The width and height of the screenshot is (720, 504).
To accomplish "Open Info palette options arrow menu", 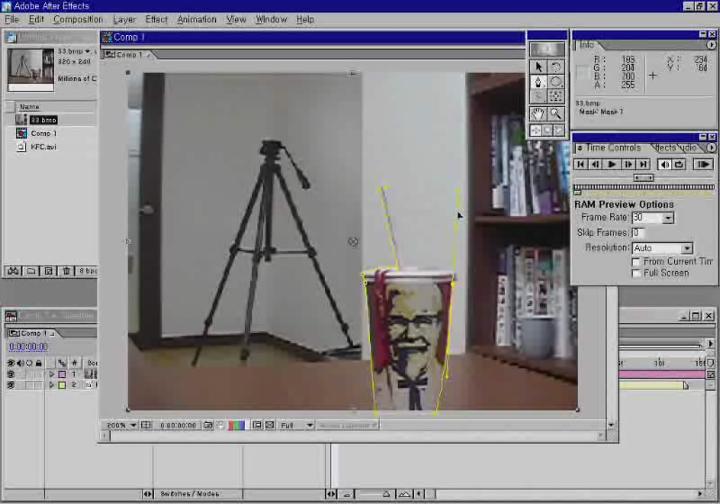I will (x=711, y=45).
